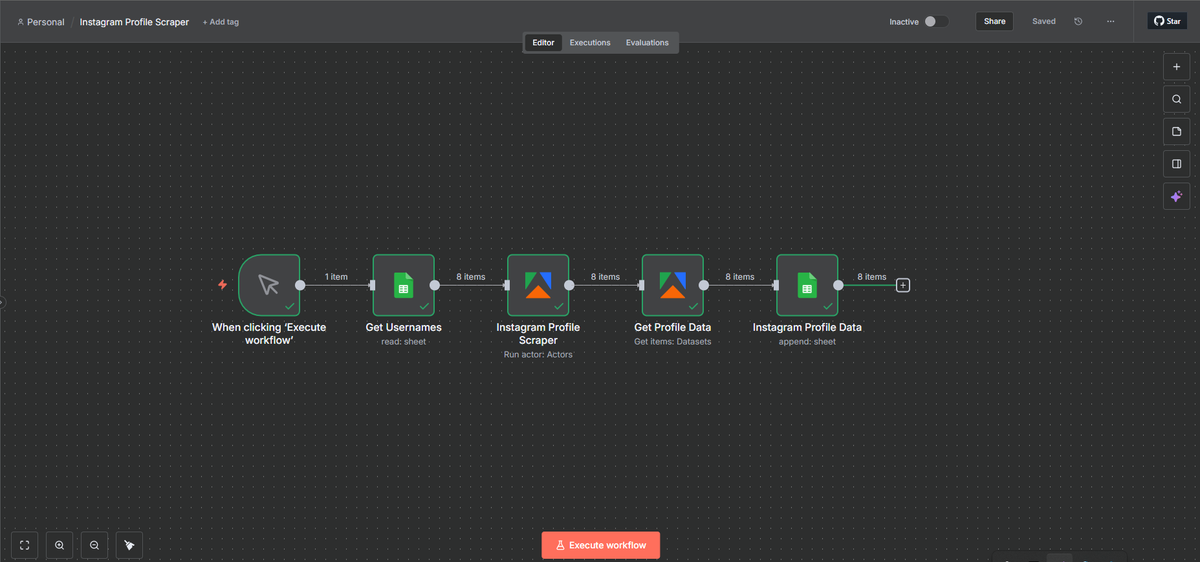Click the plus connector after Instagram Profile Data

903,285
